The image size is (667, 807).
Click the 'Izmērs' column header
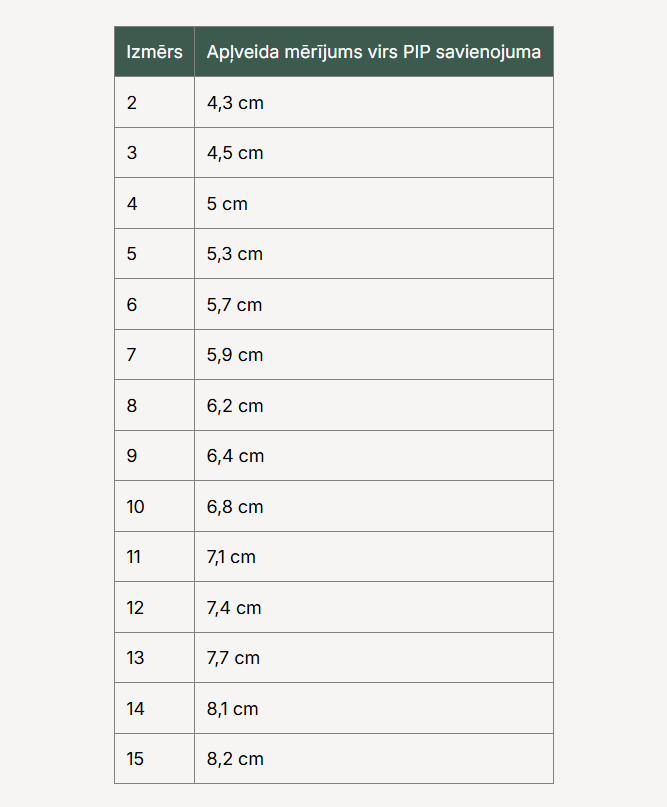coord(154,52)
